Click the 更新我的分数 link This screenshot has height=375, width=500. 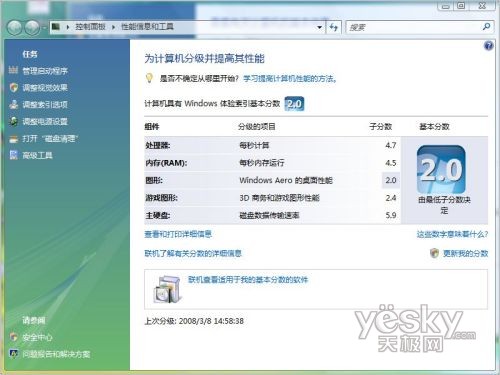coord(465,254)
